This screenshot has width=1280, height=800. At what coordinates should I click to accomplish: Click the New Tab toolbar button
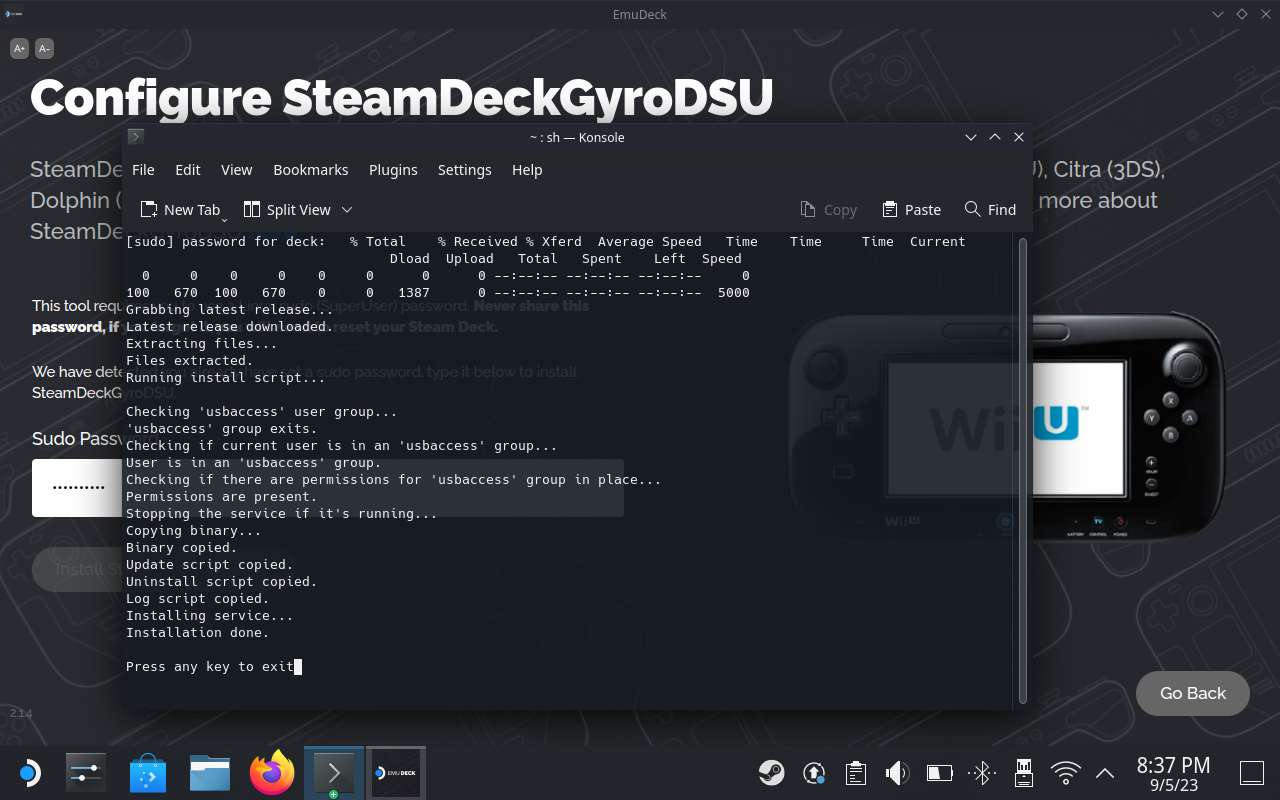(x=180, y=209)
